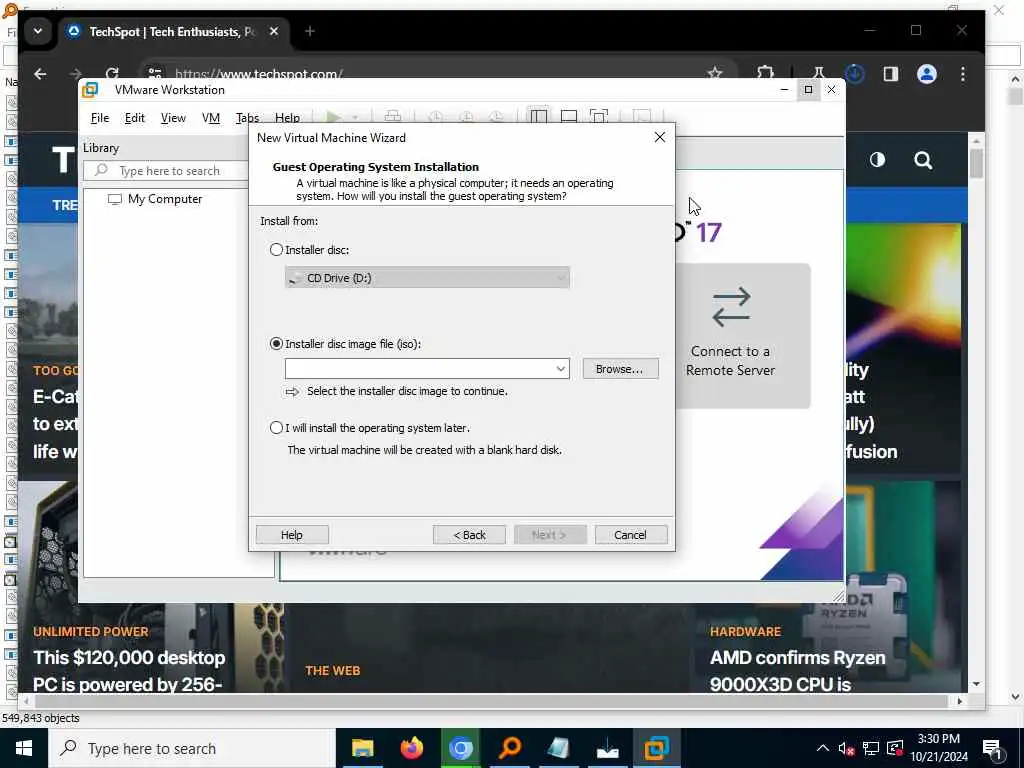1024x768 pixels.
Task: Click the wizard Help button
Action: pyautogui.click(x=292, y=535)
